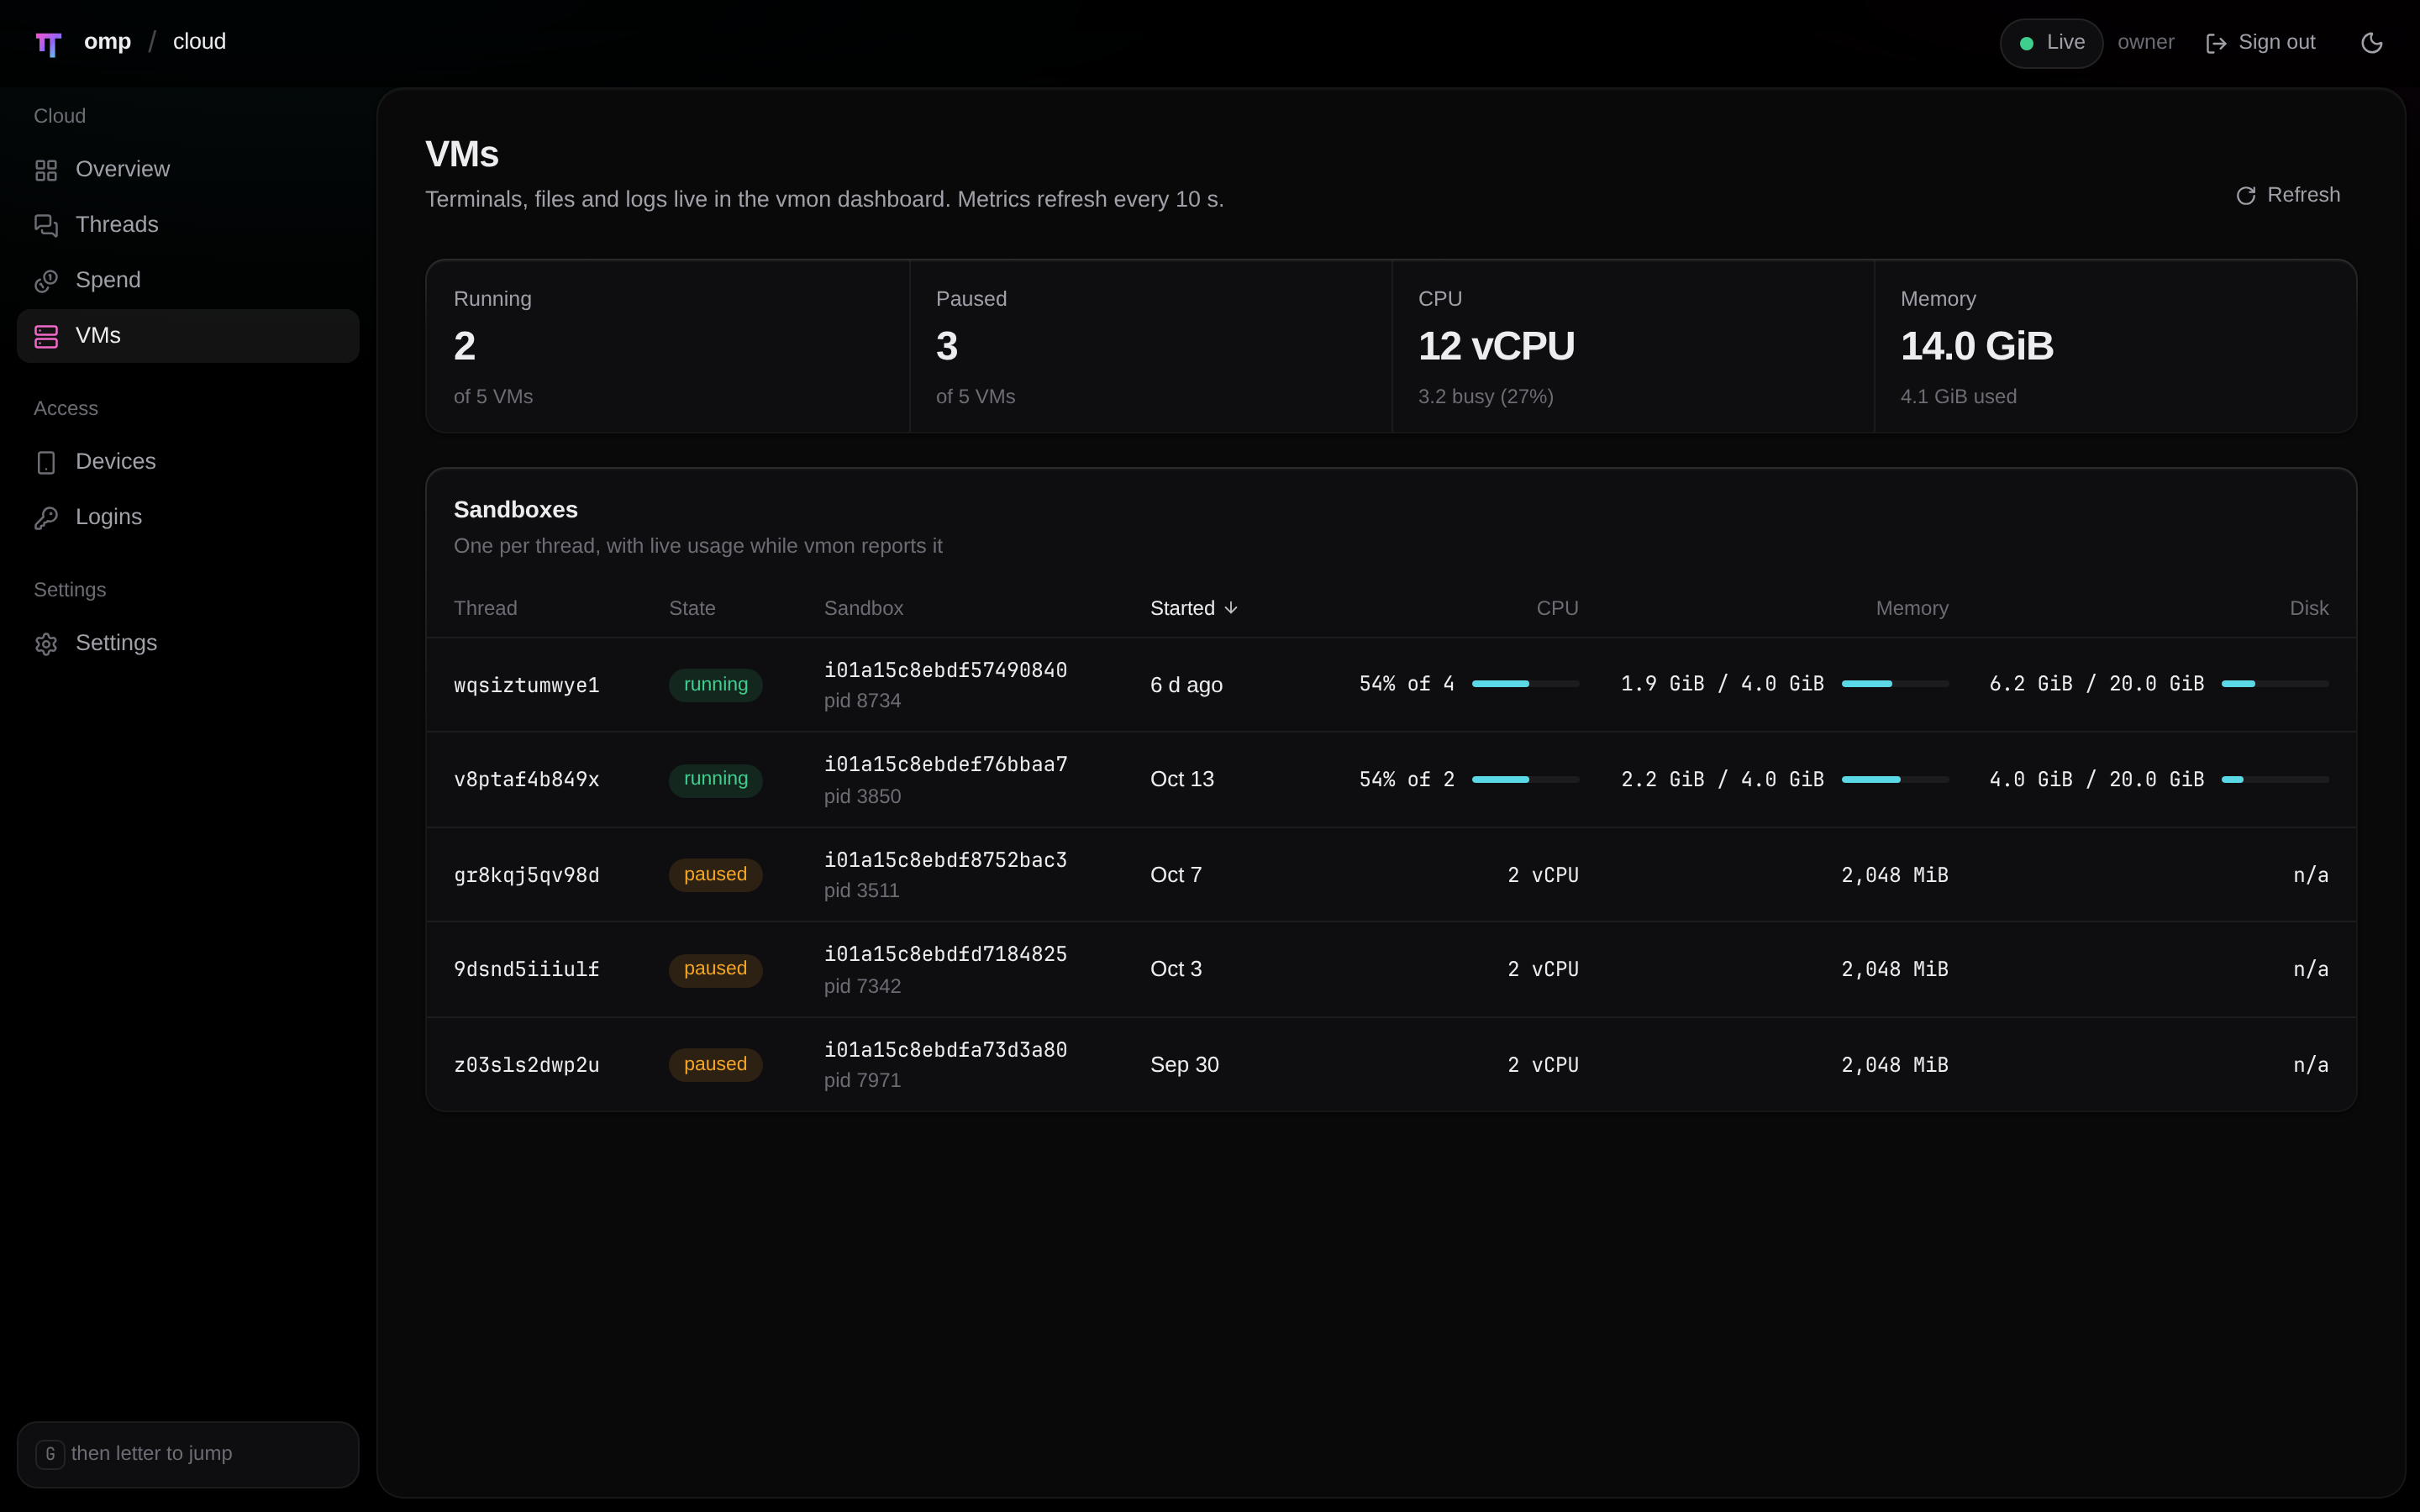Go to Threads in sidebar
Image resolution: width=2420 pixels, height=1512 pixels.
(188, 225)
